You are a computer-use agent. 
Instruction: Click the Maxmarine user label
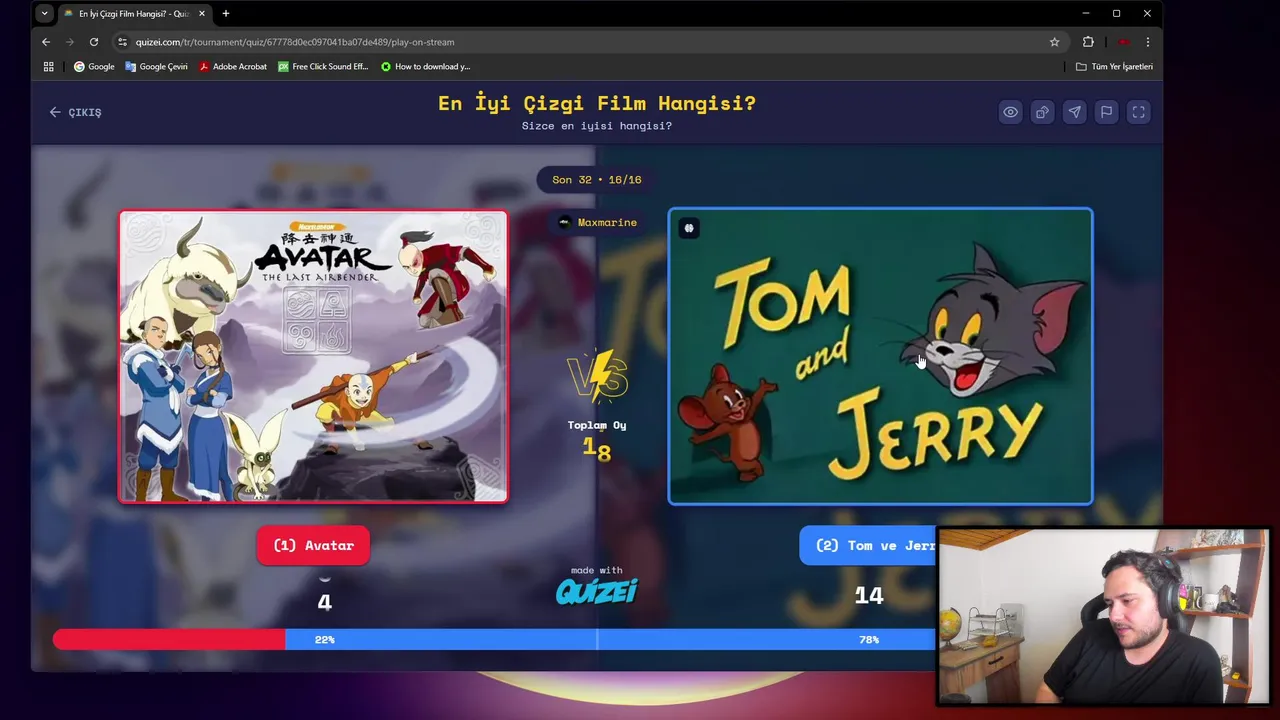point(598,222)
